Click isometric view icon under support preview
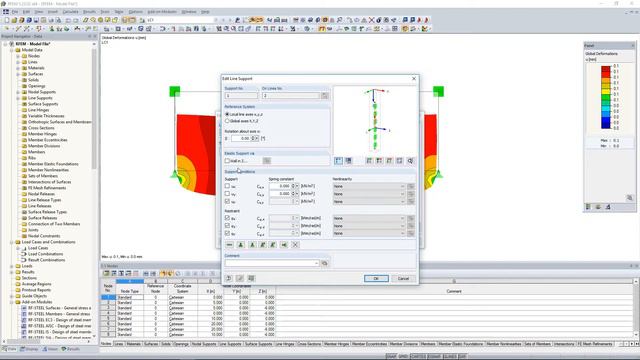640x360 pixels. pyautogui.click(x=400, y=161)
